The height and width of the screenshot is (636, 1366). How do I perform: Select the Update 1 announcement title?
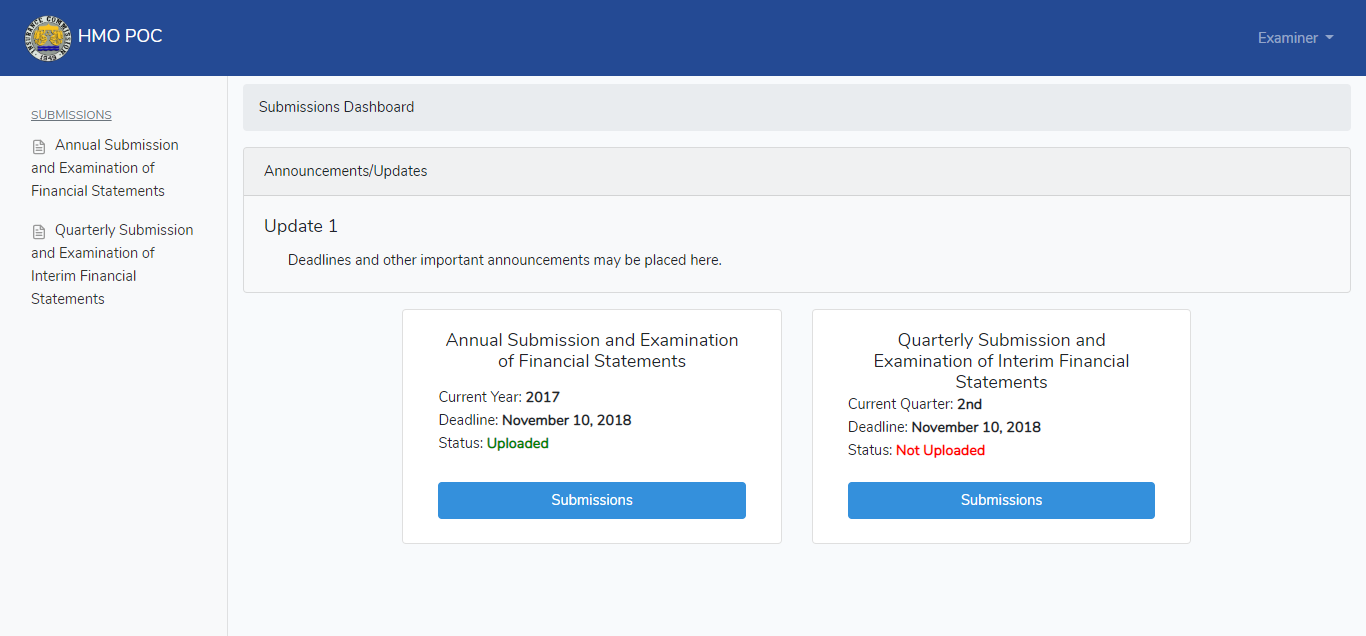(x=301, y=226)
